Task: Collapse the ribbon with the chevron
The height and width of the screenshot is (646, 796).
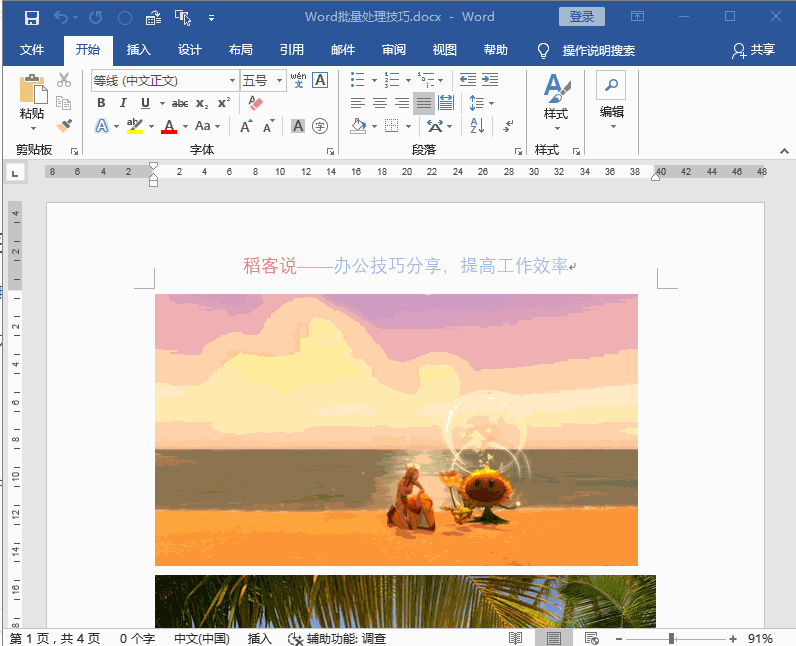Action: [784, 151]
